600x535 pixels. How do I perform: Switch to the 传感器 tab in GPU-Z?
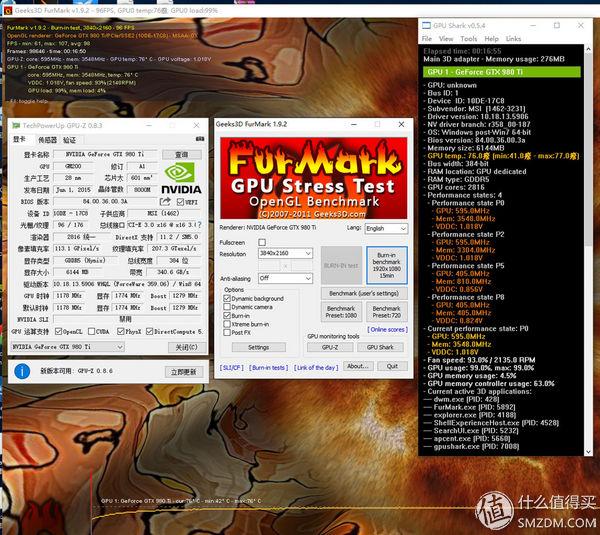click(47, 140)
